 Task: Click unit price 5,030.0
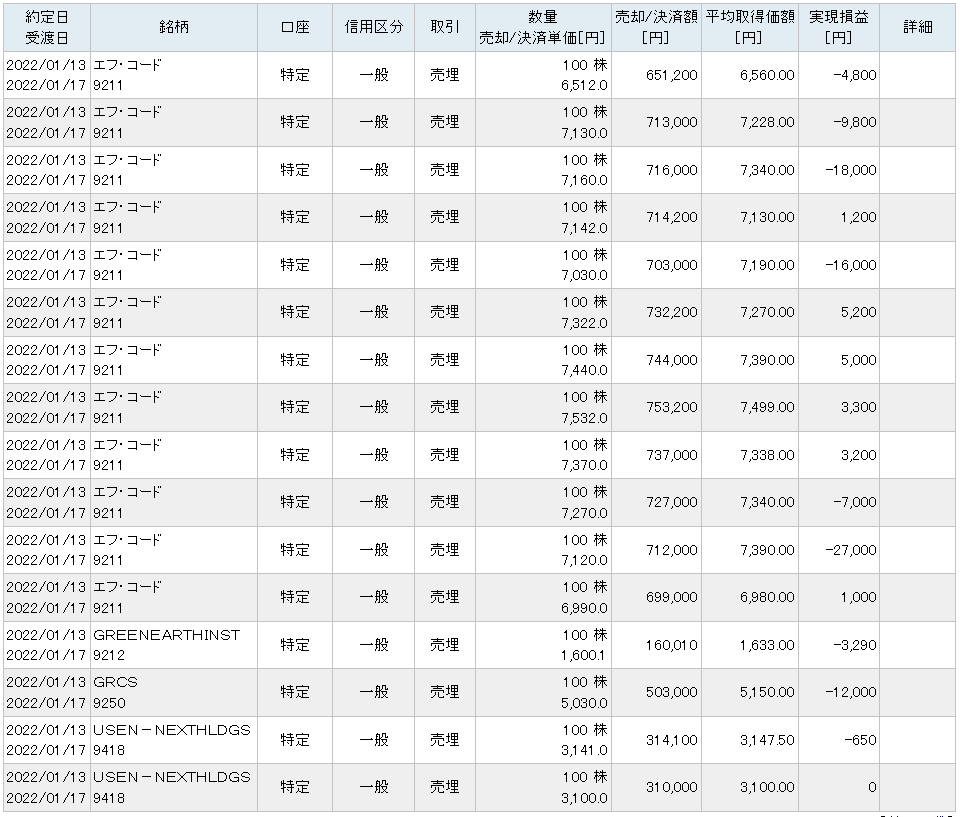pyautogui.click(x=584, y=703)
